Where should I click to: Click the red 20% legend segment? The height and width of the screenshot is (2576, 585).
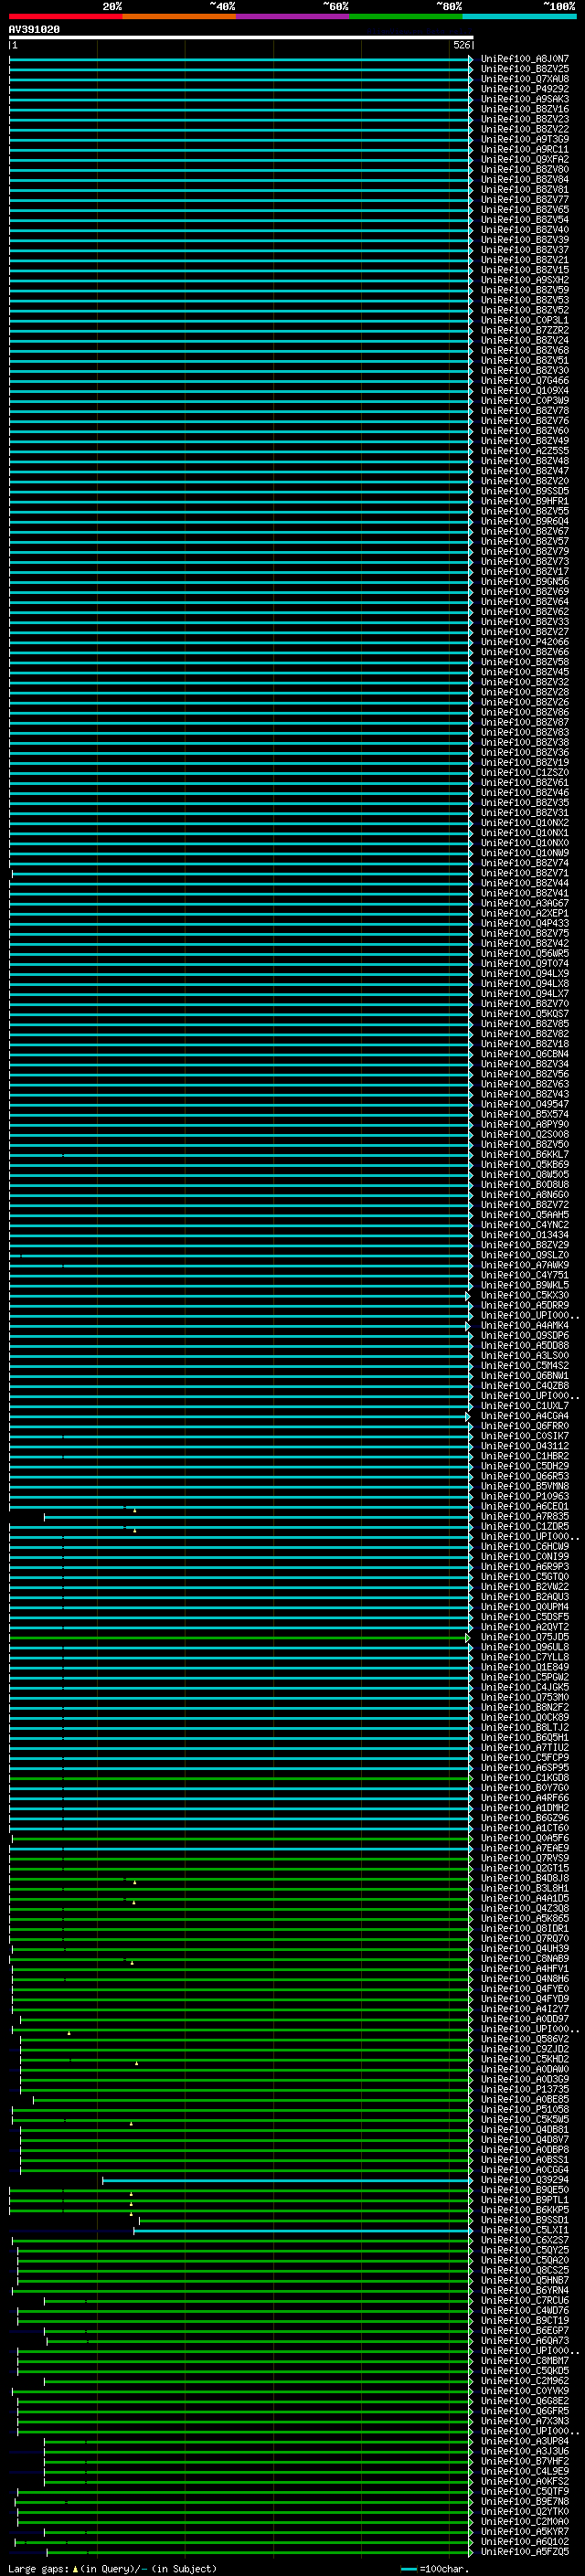click(x=66, y=16)
